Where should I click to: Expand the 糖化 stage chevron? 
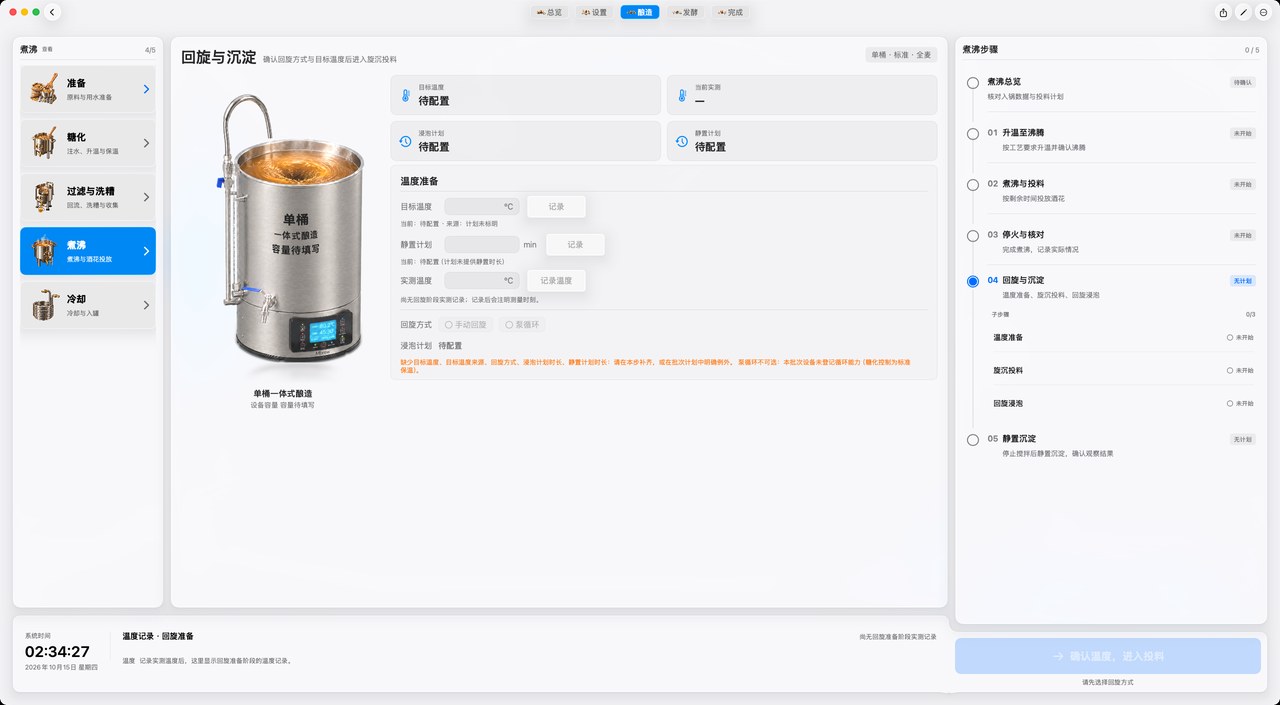(146, 143)
